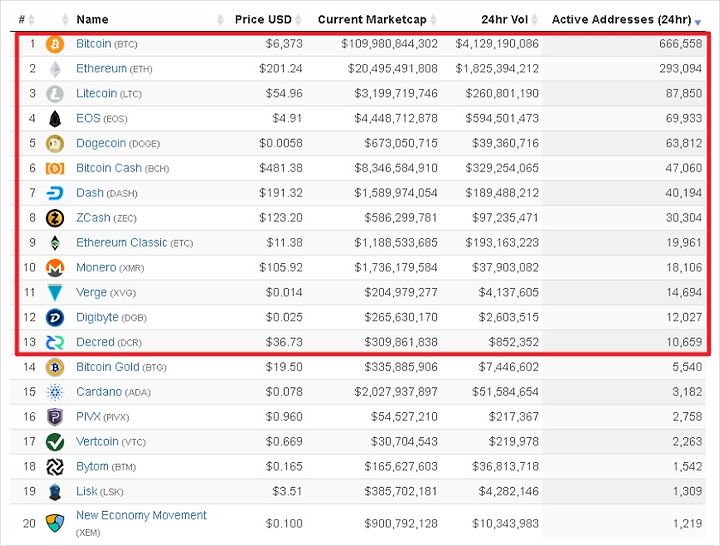Click the Lisk blue logo icon
720x546 pixels.
point(55,492)
